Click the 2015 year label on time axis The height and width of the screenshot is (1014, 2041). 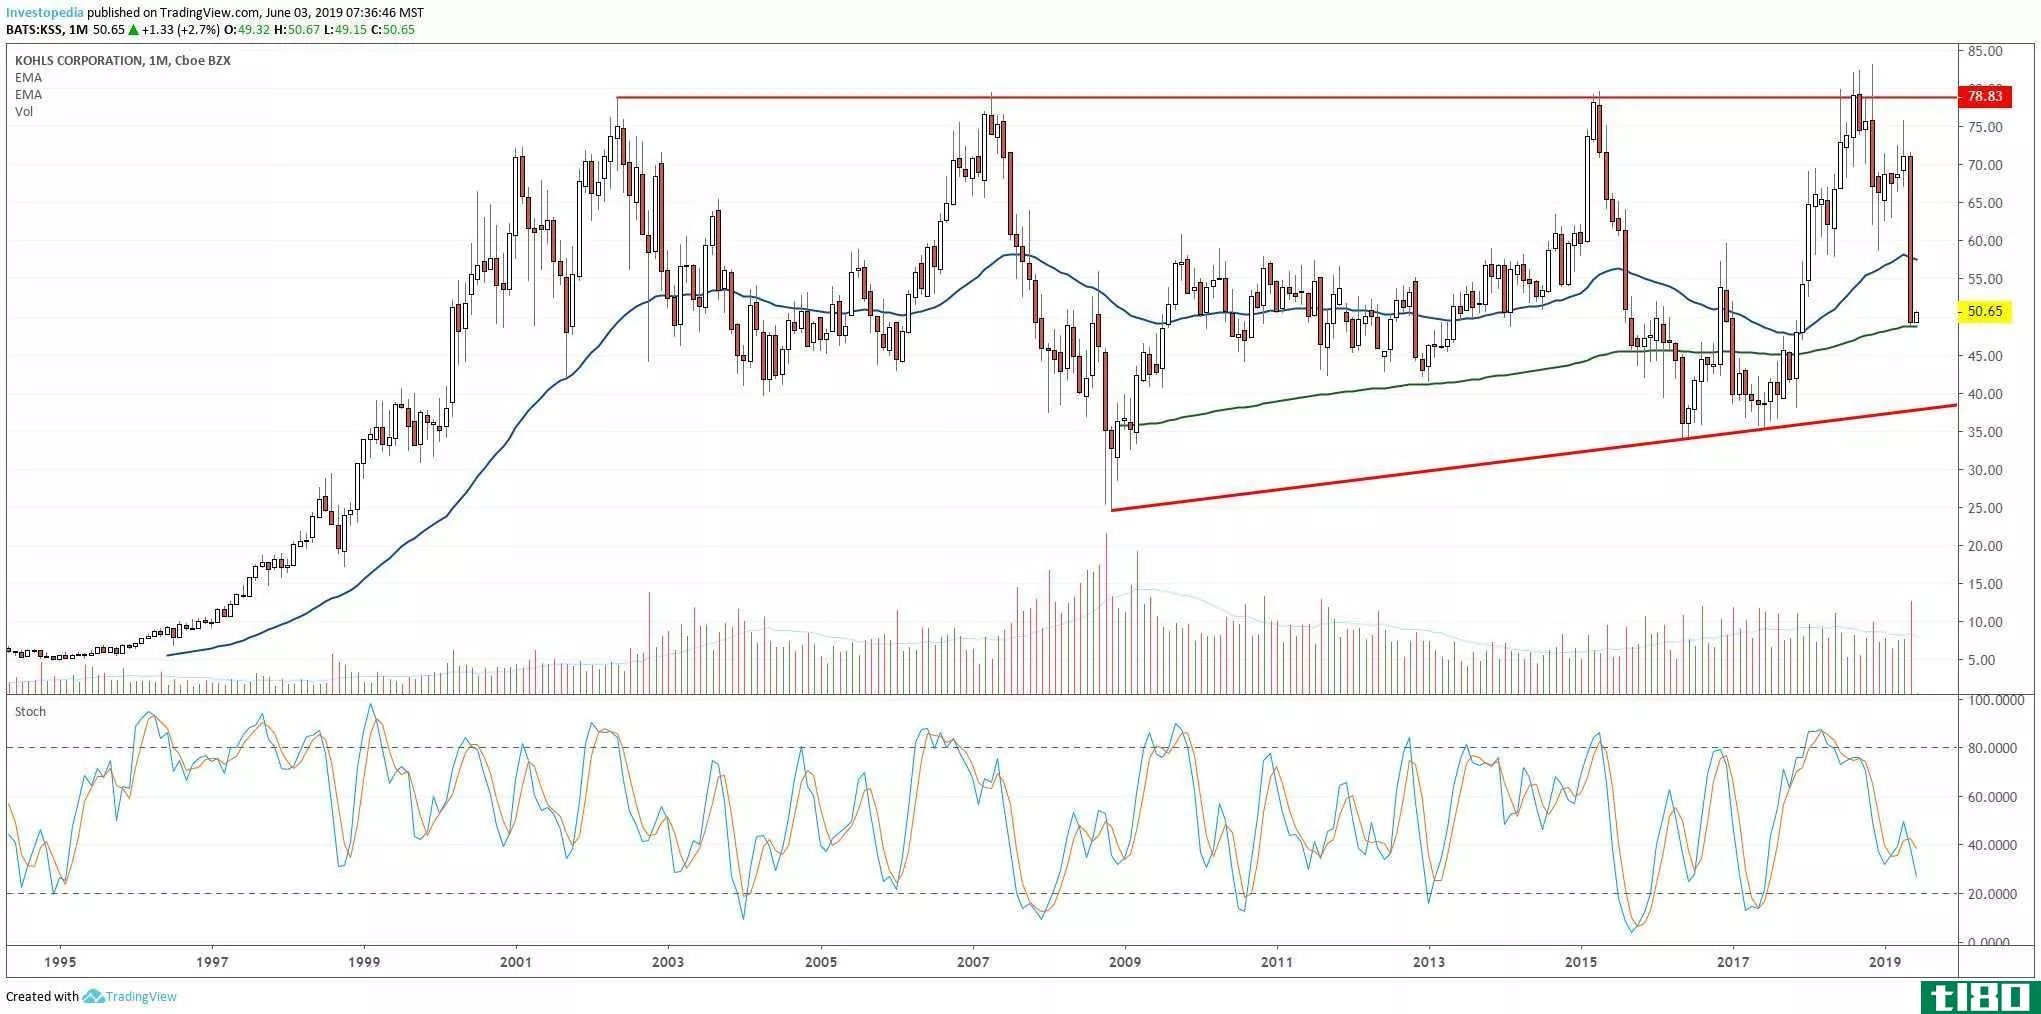coord(1581,962)
